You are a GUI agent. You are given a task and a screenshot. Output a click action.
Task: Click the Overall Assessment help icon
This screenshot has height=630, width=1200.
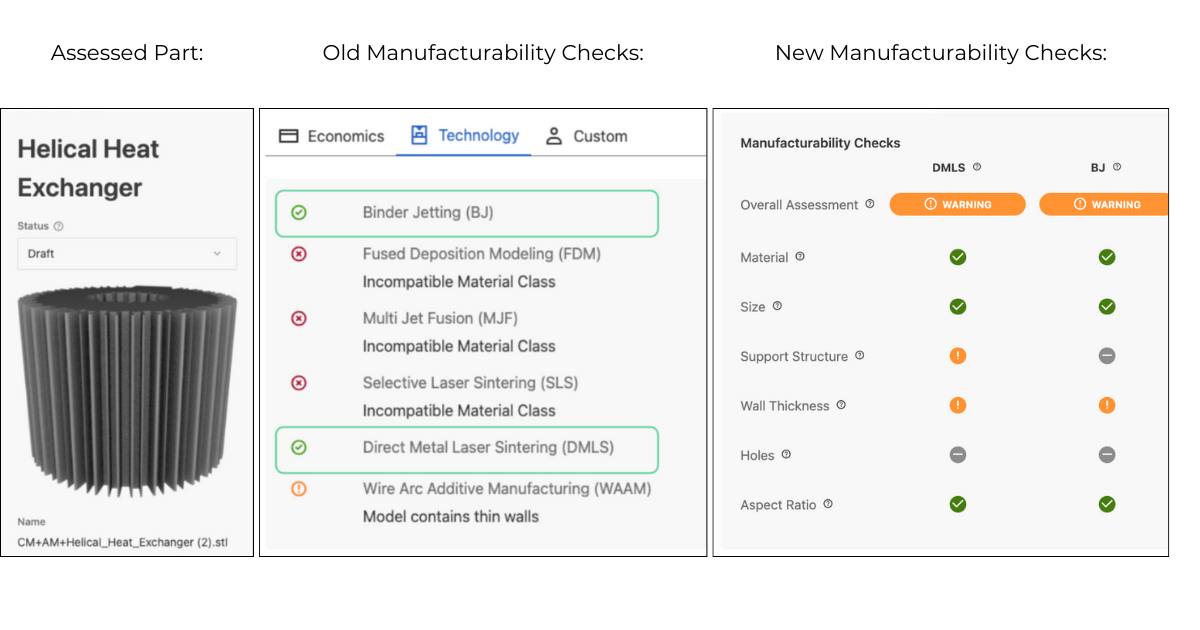870,204
